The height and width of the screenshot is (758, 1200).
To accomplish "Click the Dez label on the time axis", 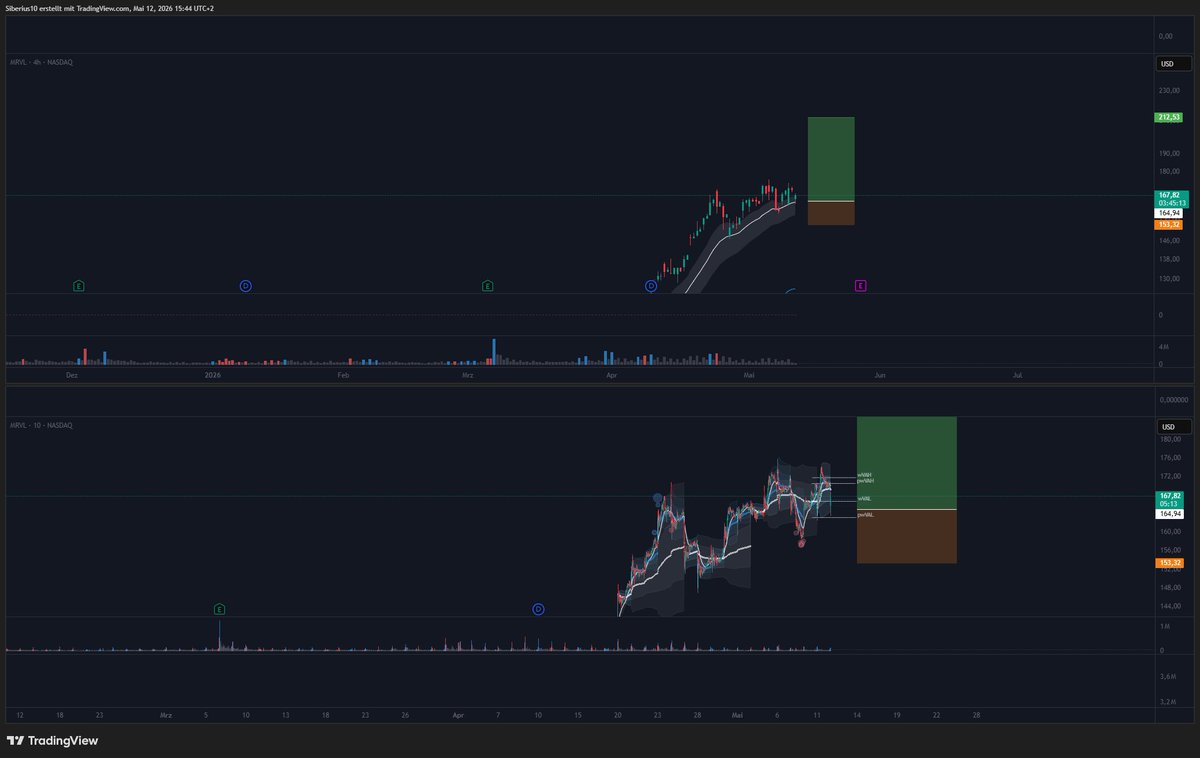I will pyautogui.click(x=71, y=375).
